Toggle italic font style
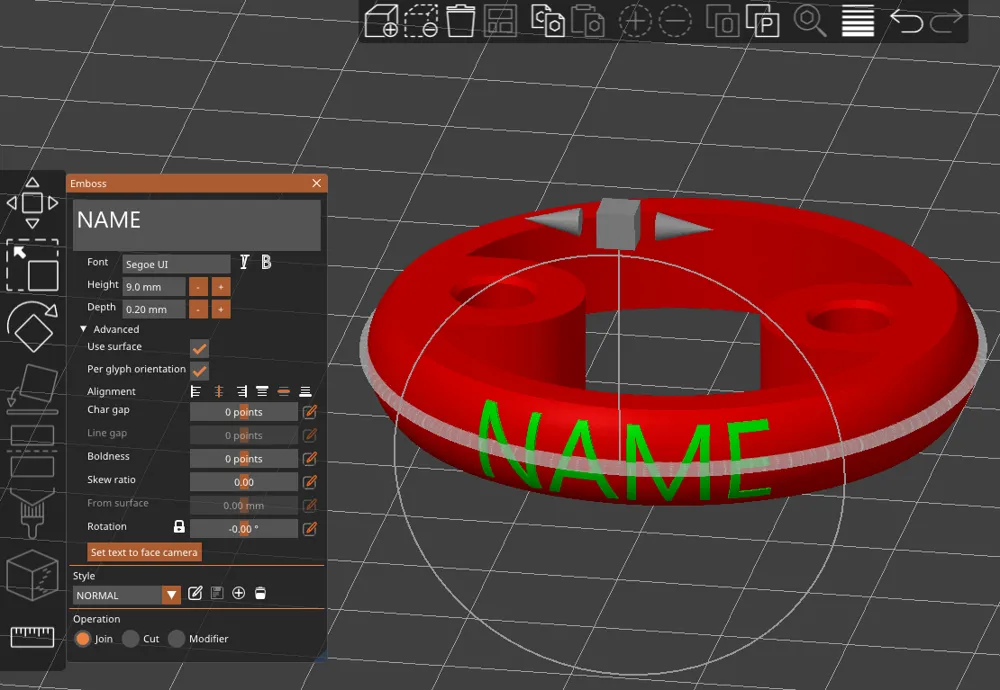 [244, 262]
